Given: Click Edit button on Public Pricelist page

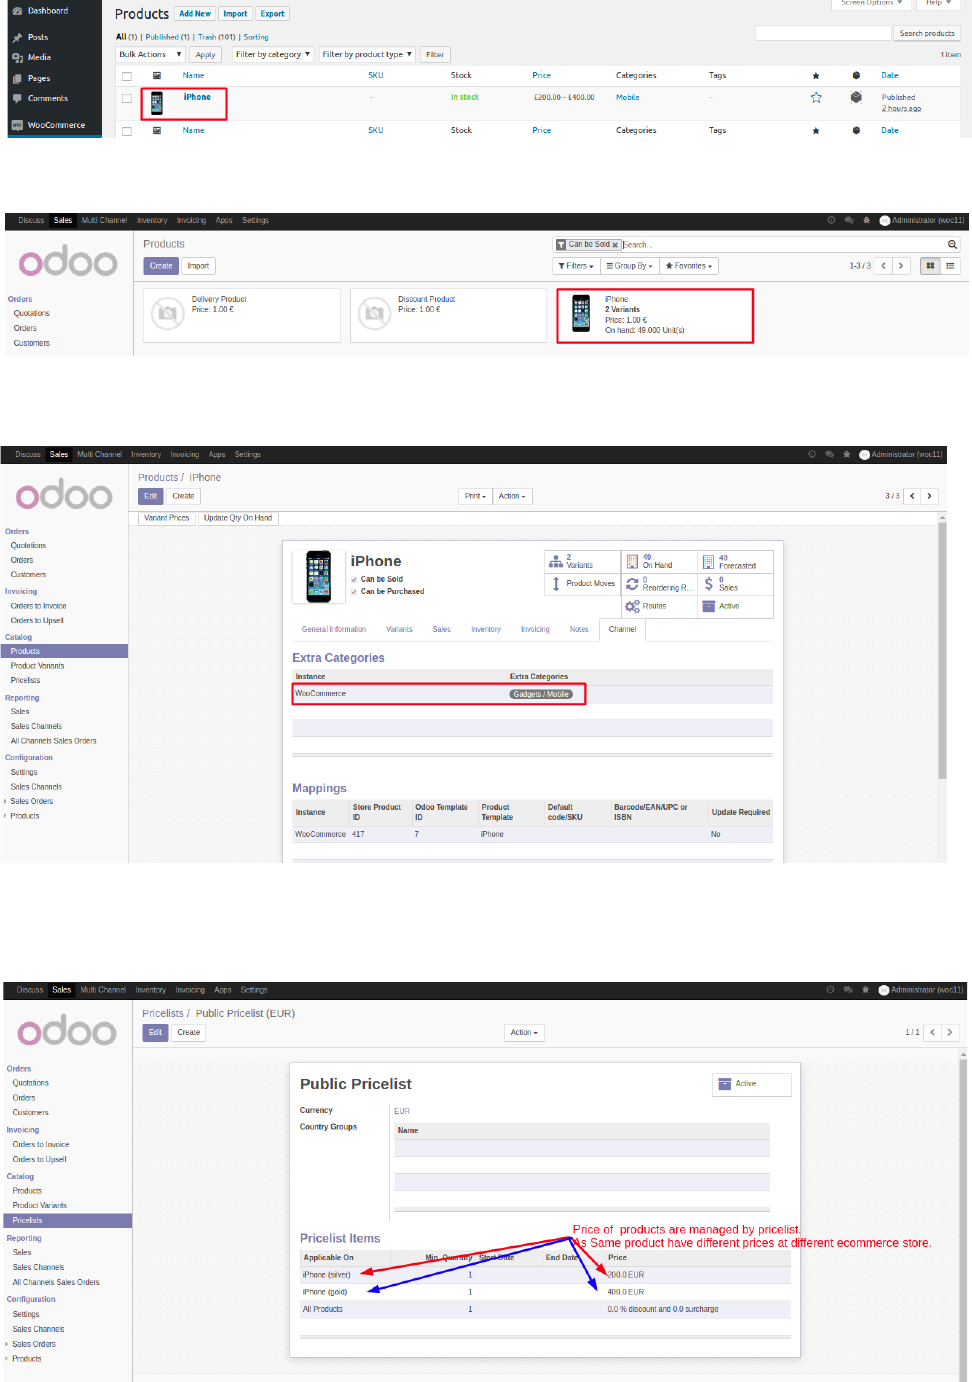Looking at the screenshot, I should [x=155, y=1032].
